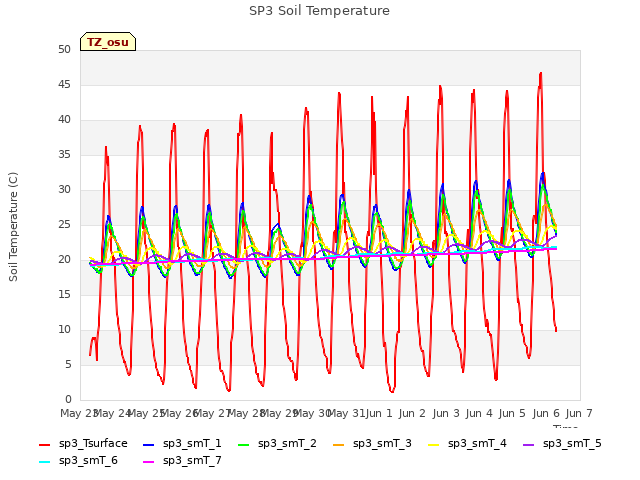The height and width of the screenshot is (480, 640).
Task: Click the sp3_smT_5 legend label
Action: 572,443
